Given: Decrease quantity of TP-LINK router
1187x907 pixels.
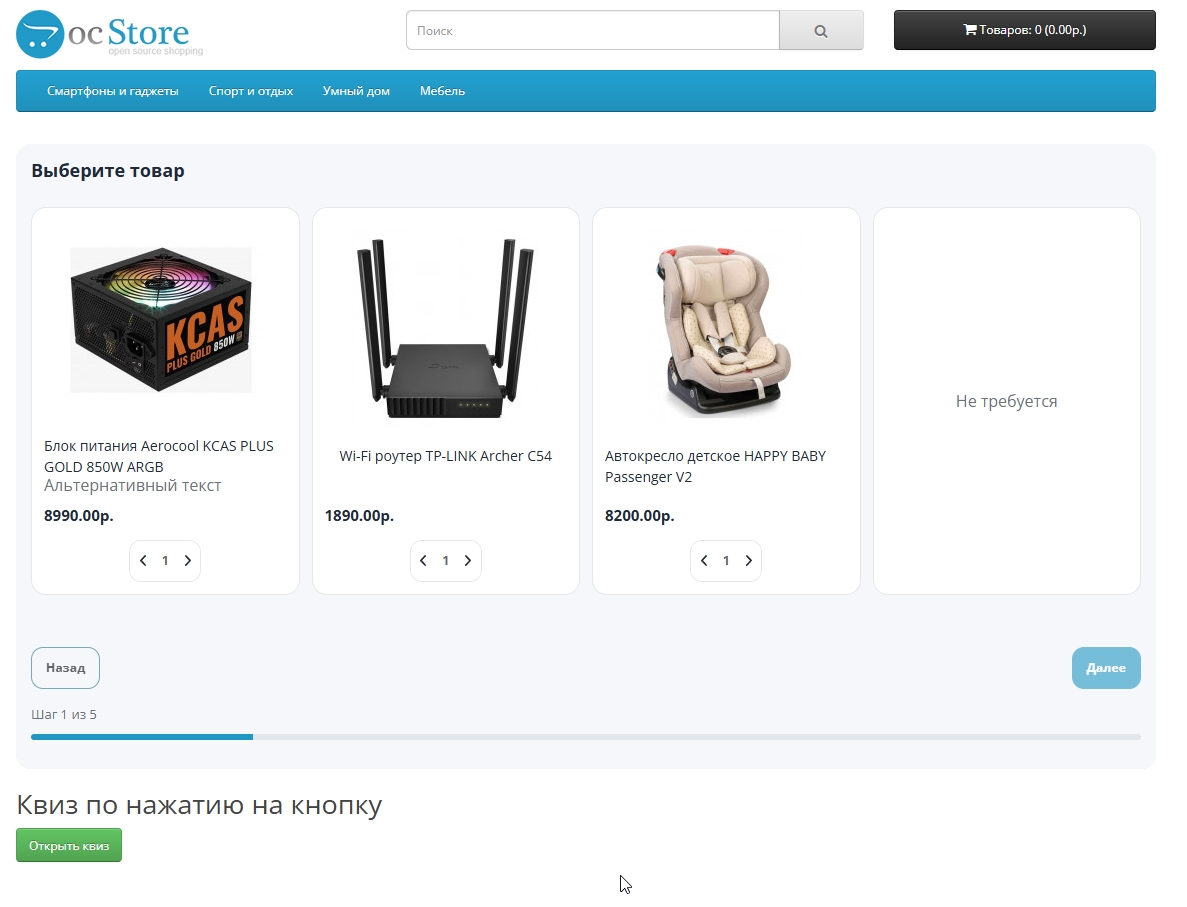Looking at the screenshot, I should [x=424, y=561].
